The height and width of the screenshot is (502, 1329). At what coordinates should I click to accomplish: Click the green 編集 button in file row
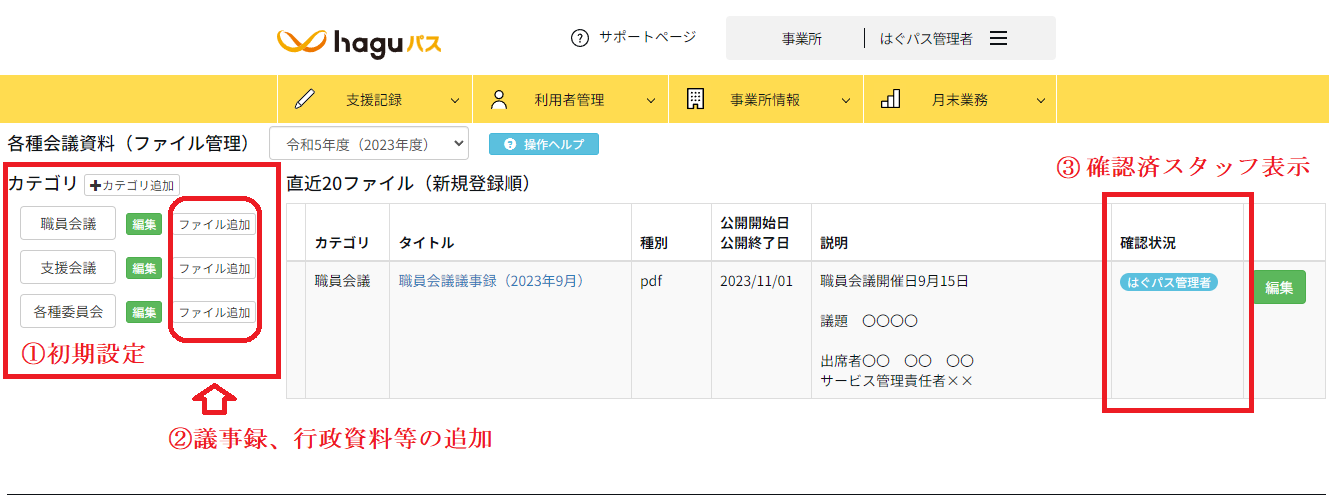coord(1279,287)
